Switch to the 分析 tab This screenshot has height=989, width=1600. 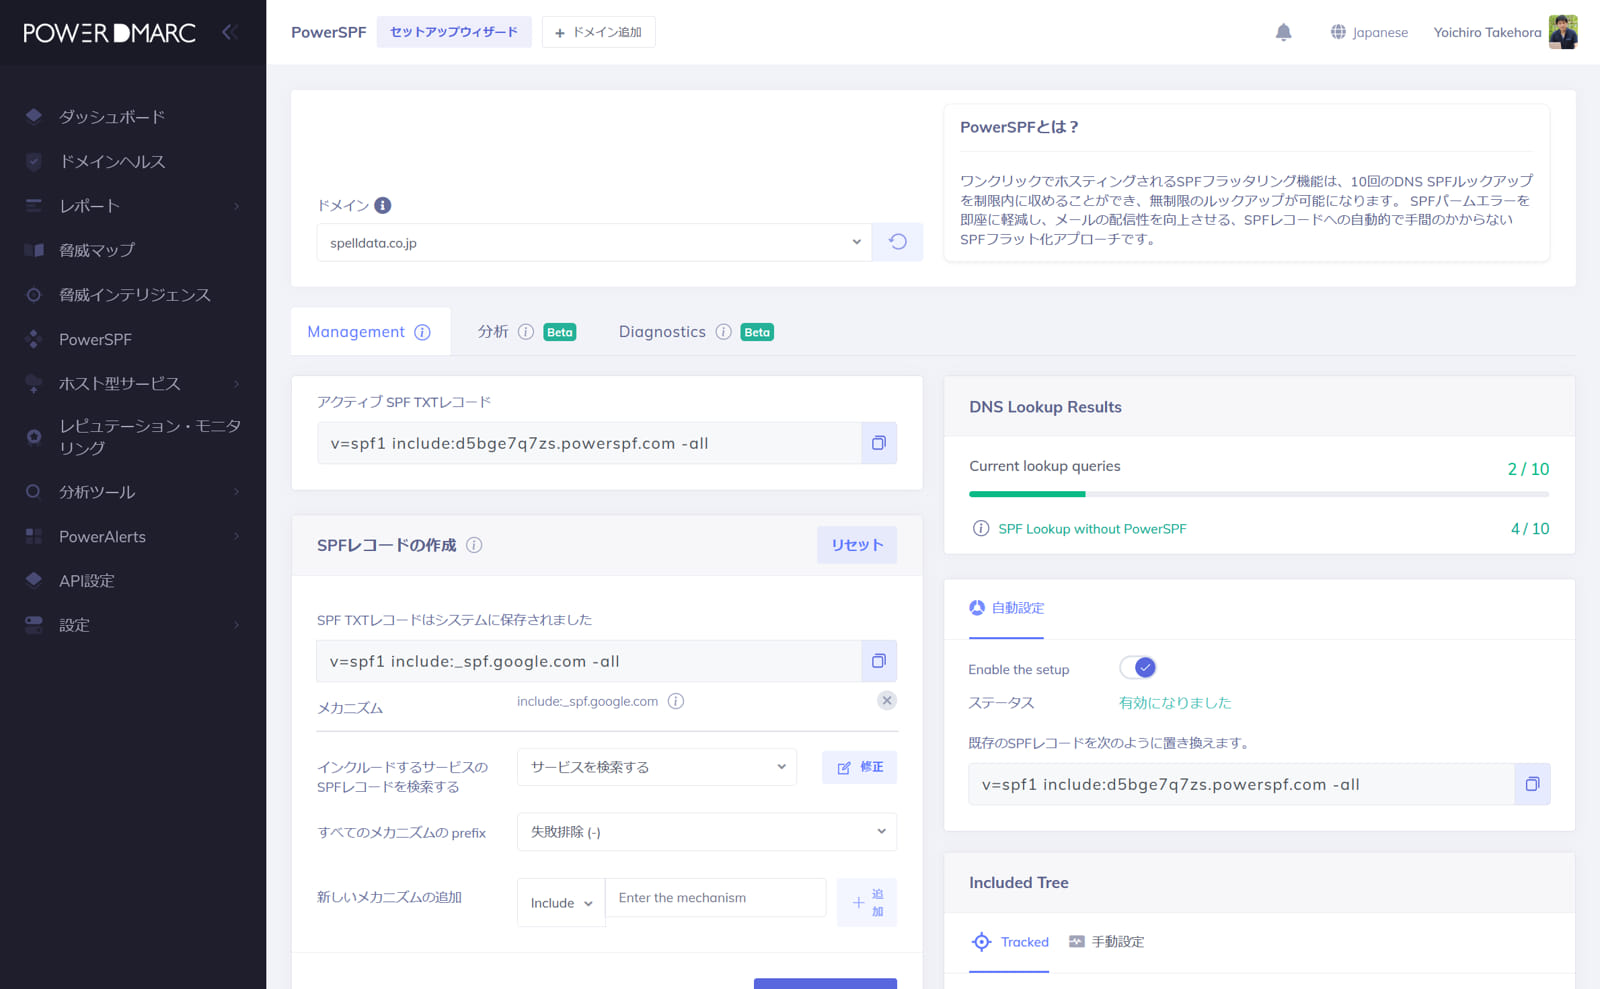click(526, 332)
